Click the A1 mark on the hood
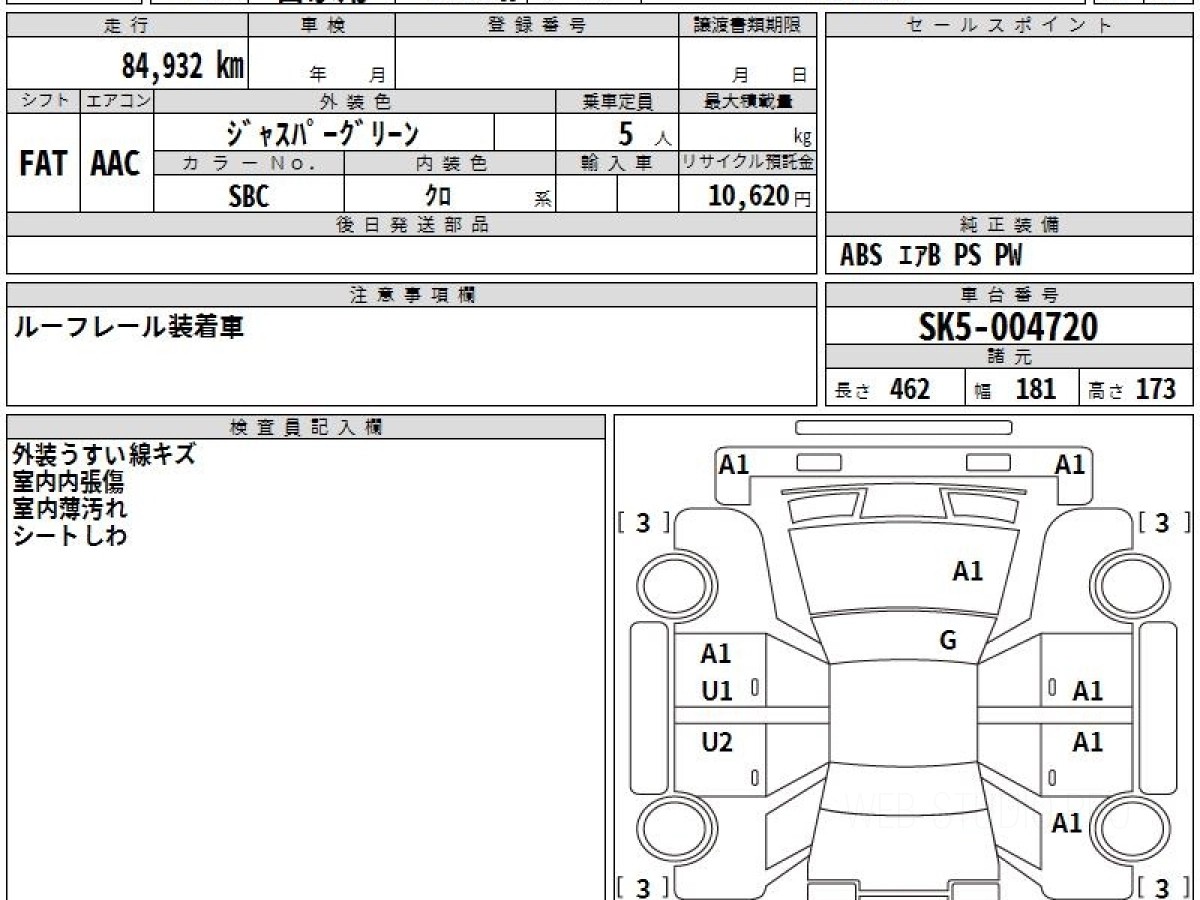 (968, 572)
